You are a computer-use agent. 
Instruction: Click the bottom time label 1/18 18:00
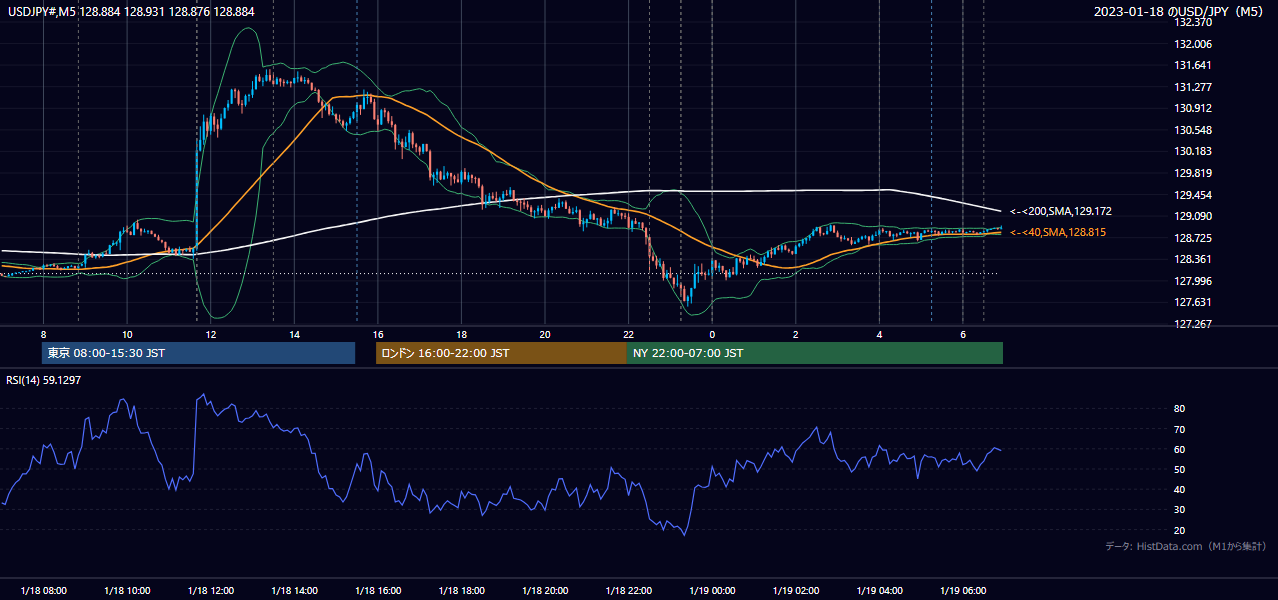click(461, 590)
